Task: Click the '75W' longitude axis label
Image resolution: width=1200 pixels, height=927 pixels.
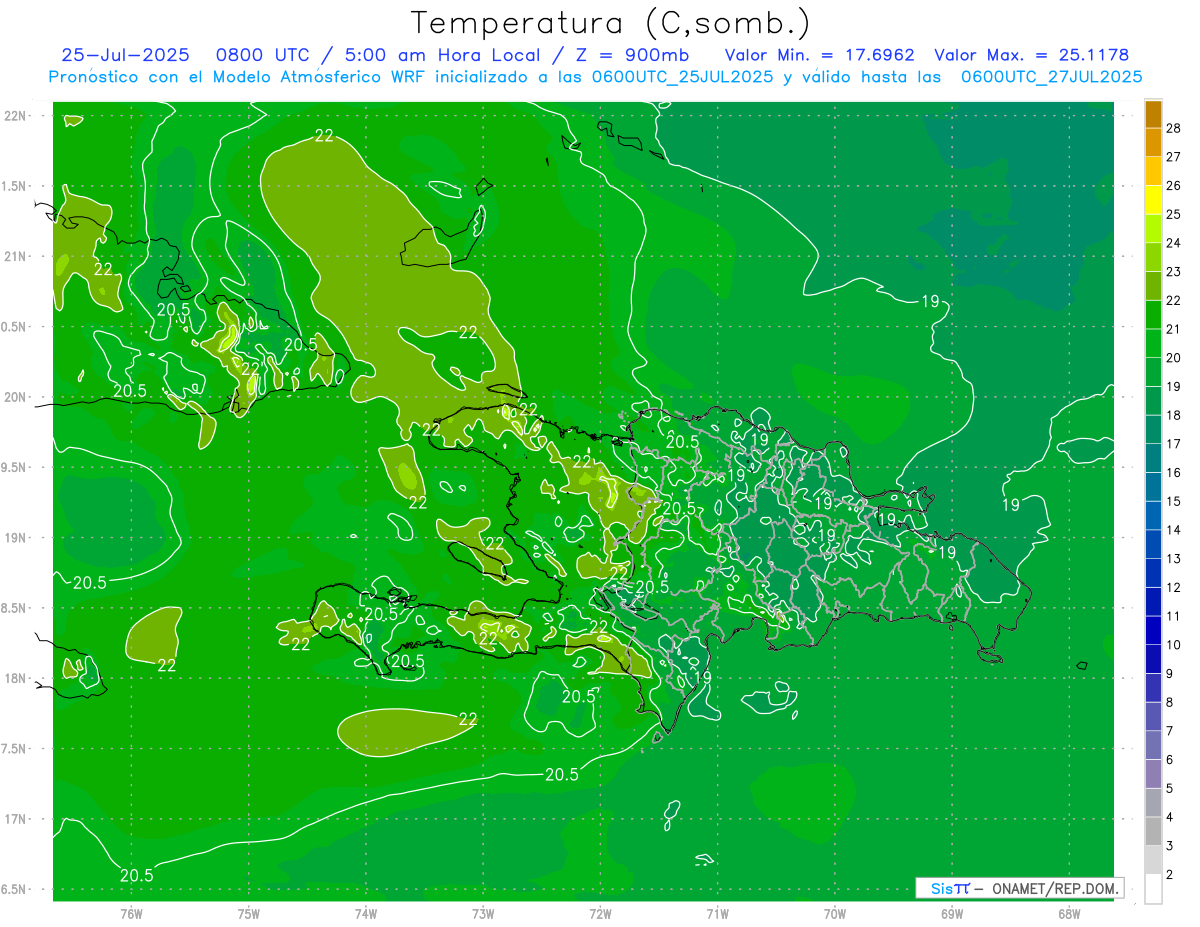Action: 248,914
